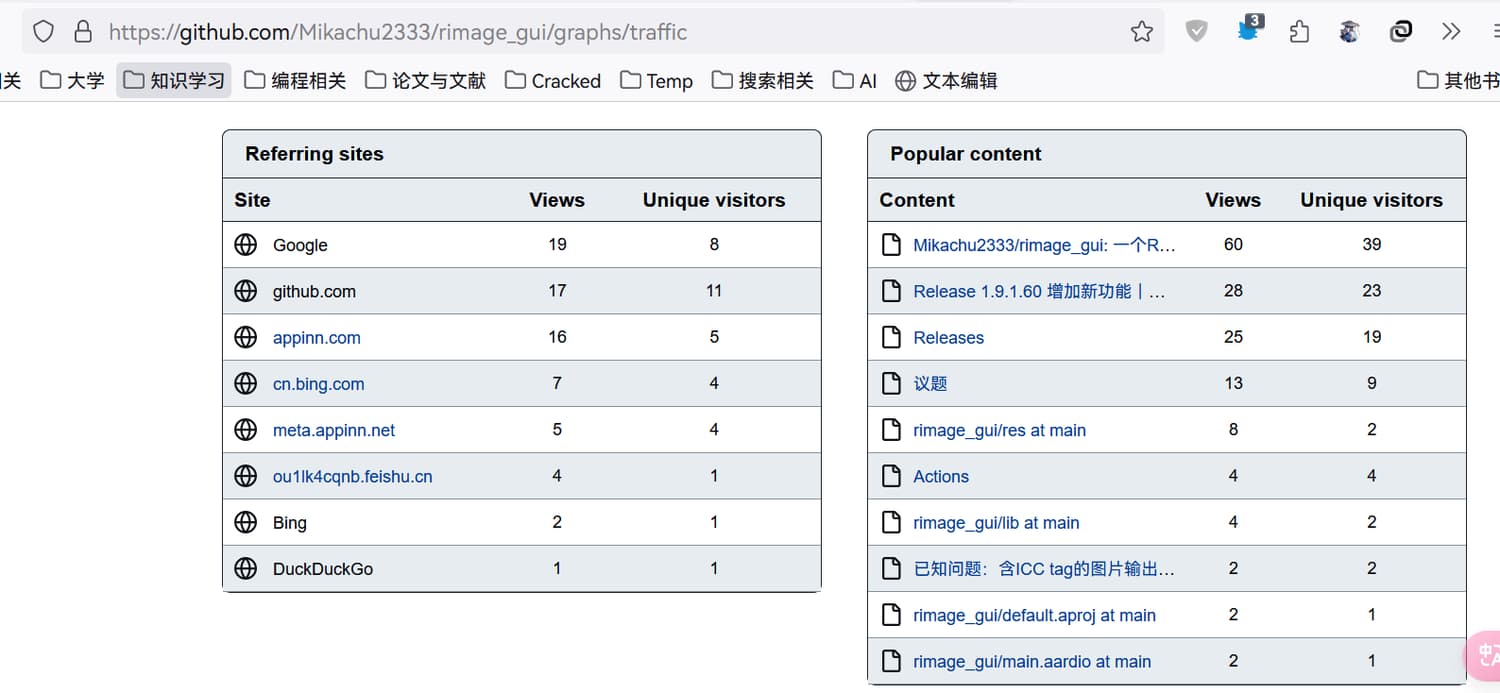The height and width of the screenshot is (693, 1500).
Task: Open the 知识学习 bookmarks folder
Action: click(174, 80)
